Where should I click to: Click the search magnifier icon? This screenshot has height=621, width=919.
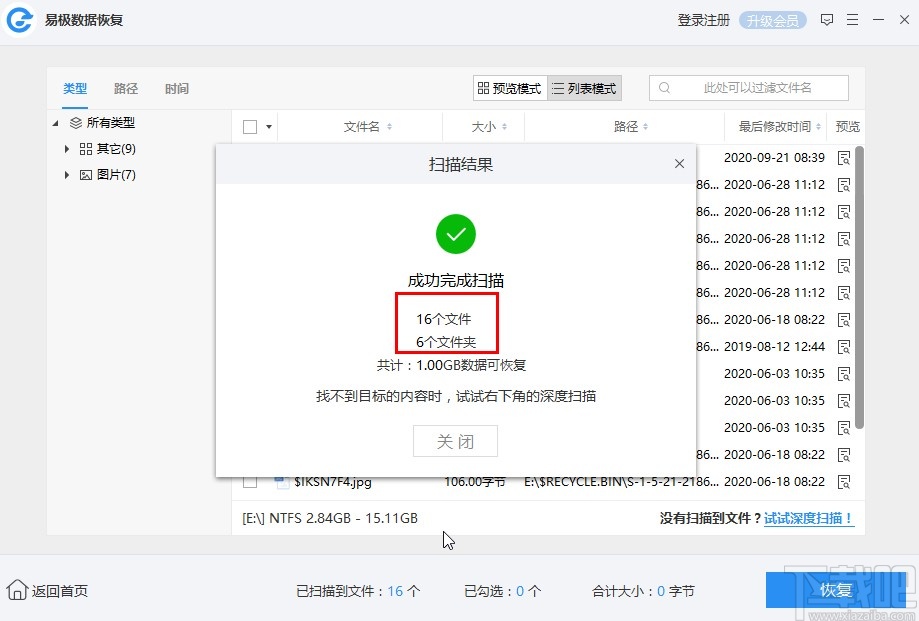coord(664,88)
